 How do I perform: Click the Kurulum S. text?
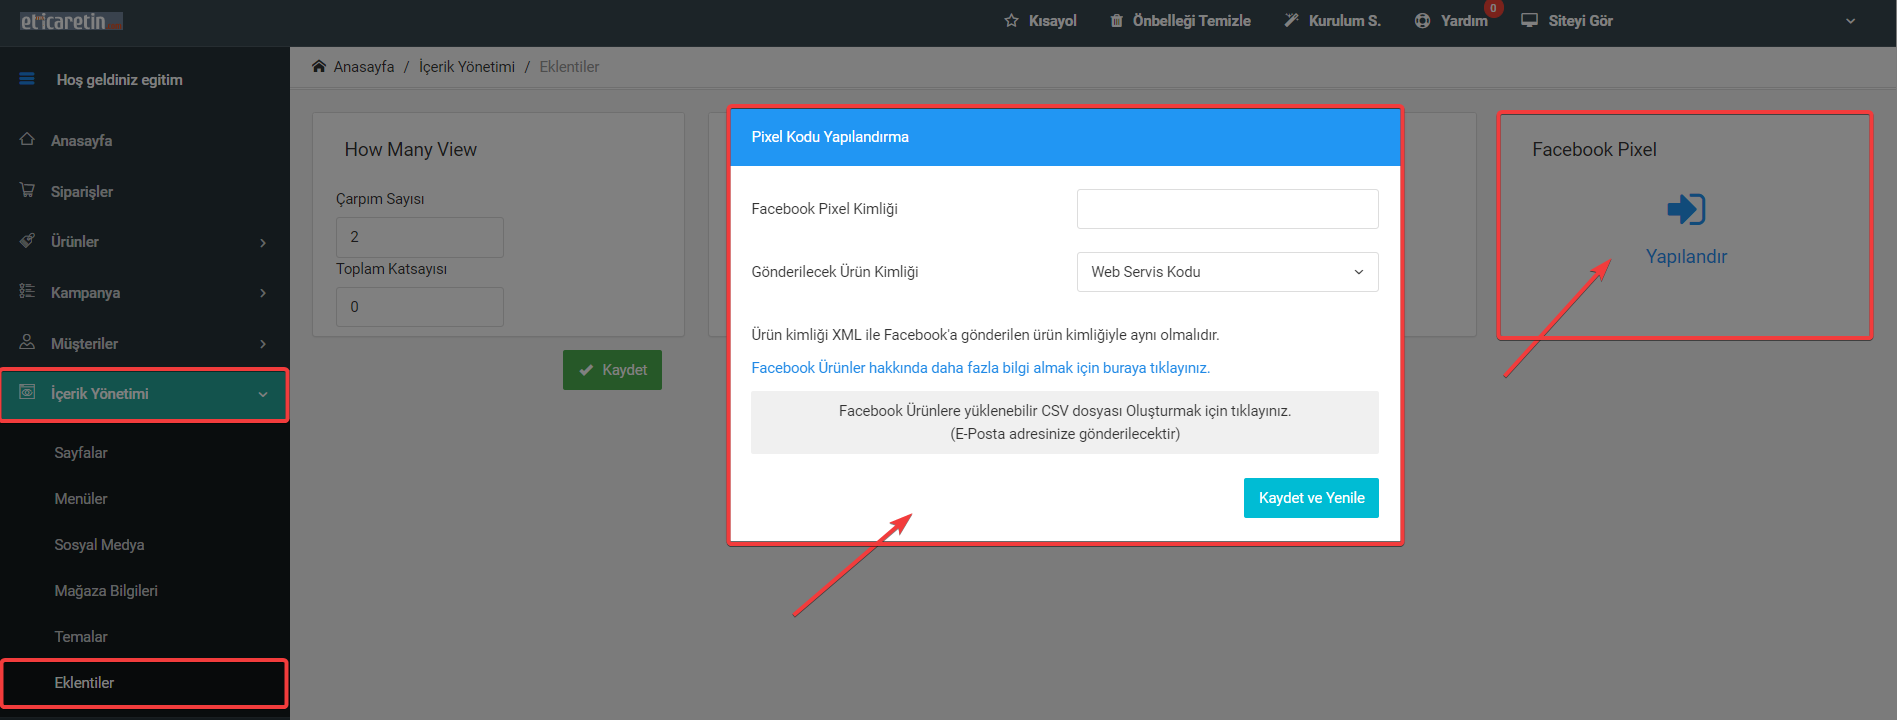tap(1345, 21)
